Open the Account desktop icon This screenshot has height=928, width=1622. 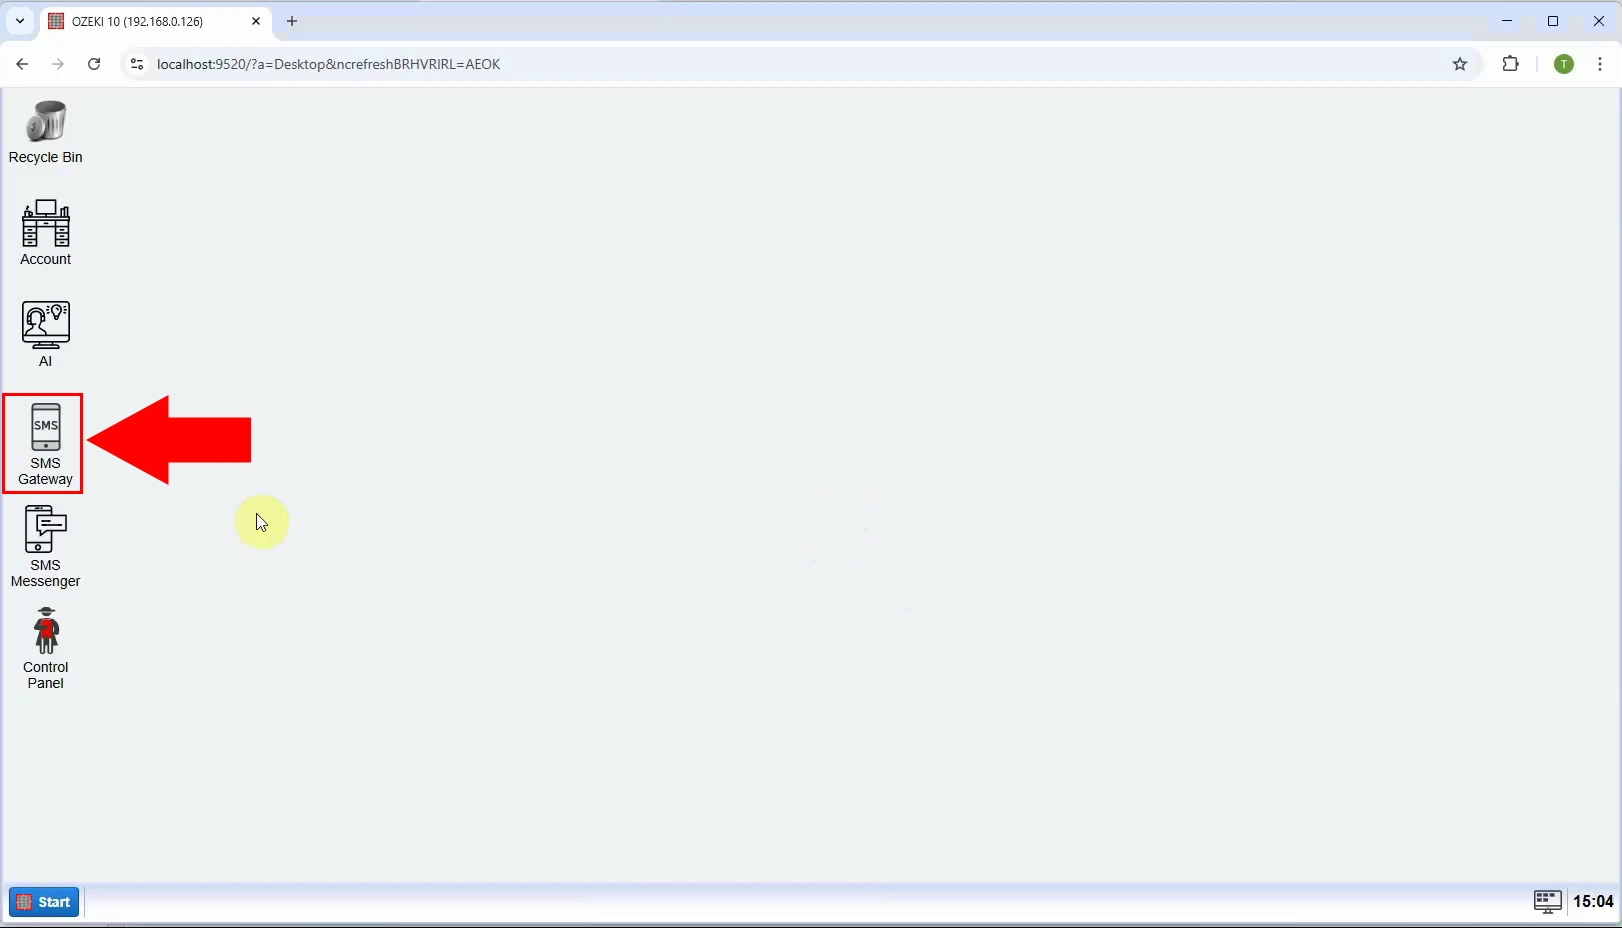(x=45, y=233)
